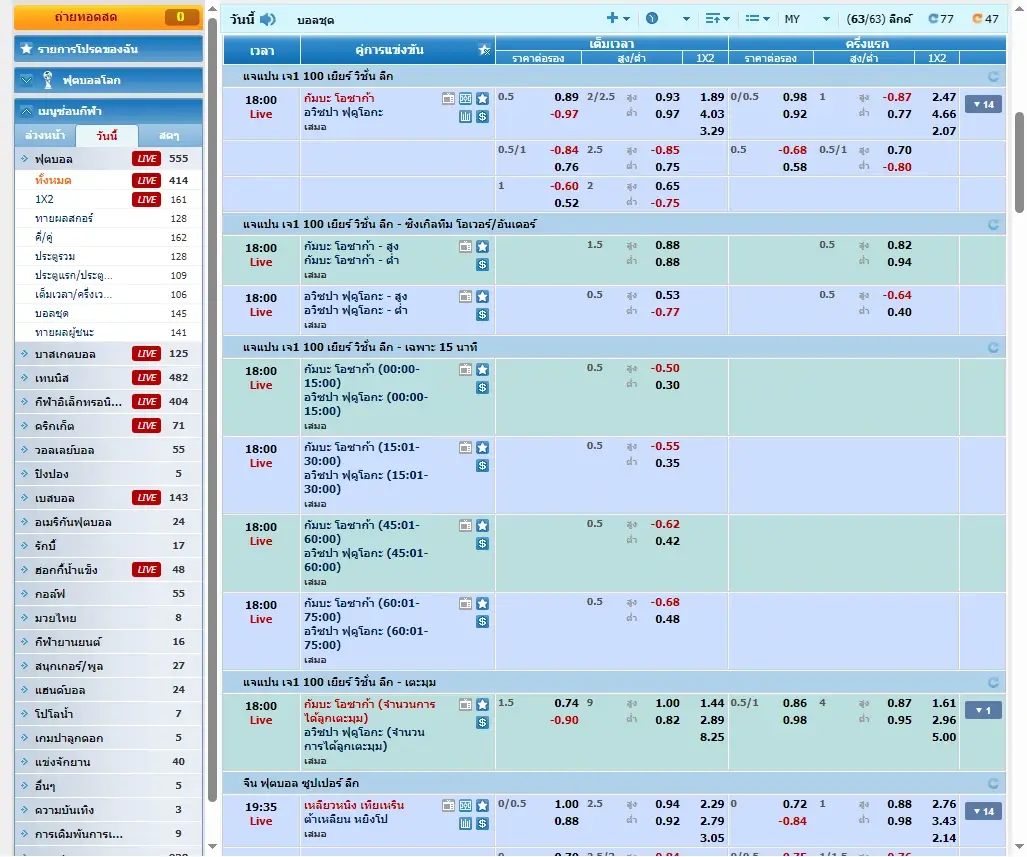This screenshot has width=1027, height=857.
Task: Click the dollar cash-odds icon on the first match
Action: (483, 117)
